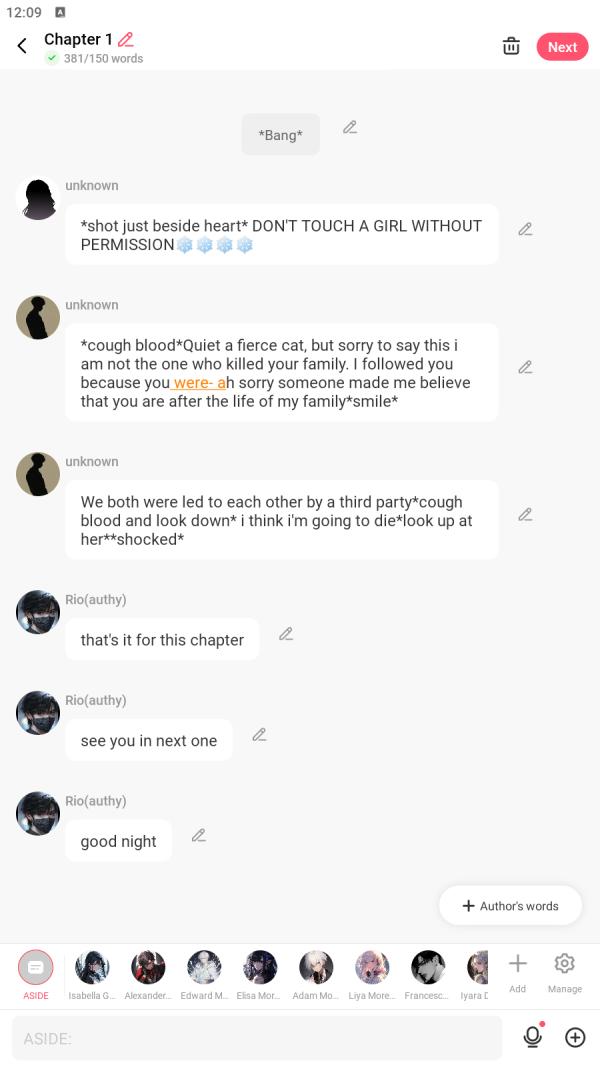Delete chapter with trash icon
Image resolution: width=600 pixels, height=1067 pixels.
click(511, 46)
